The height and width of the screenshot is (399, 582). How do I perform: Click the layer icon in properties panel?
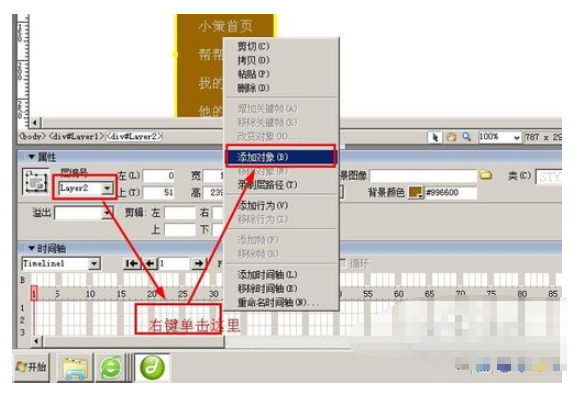[x=36, y=181]
